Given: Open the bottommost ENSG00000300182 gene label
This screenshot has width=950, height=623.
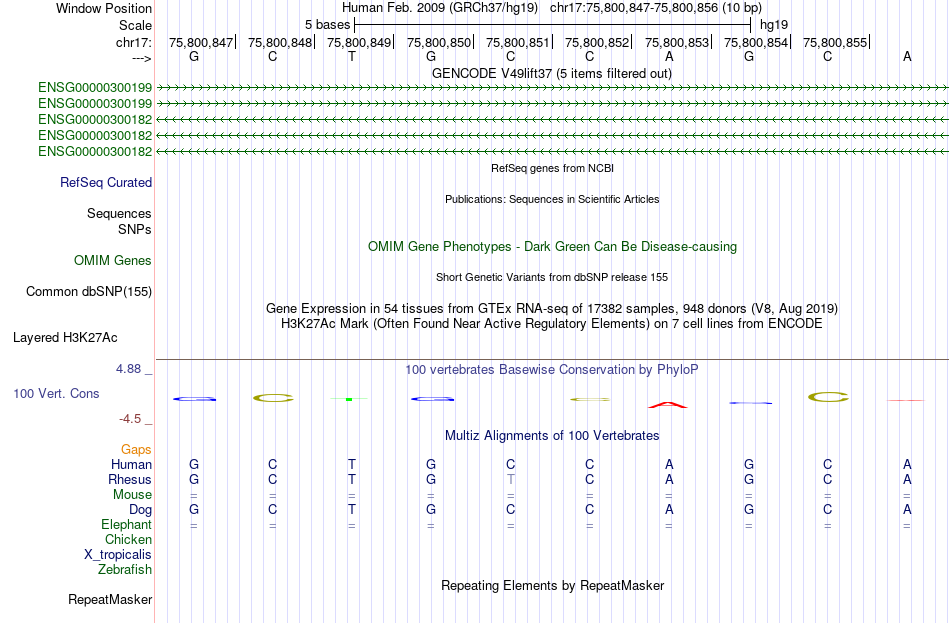Looking at the screenshot, I should pos(95,151).
